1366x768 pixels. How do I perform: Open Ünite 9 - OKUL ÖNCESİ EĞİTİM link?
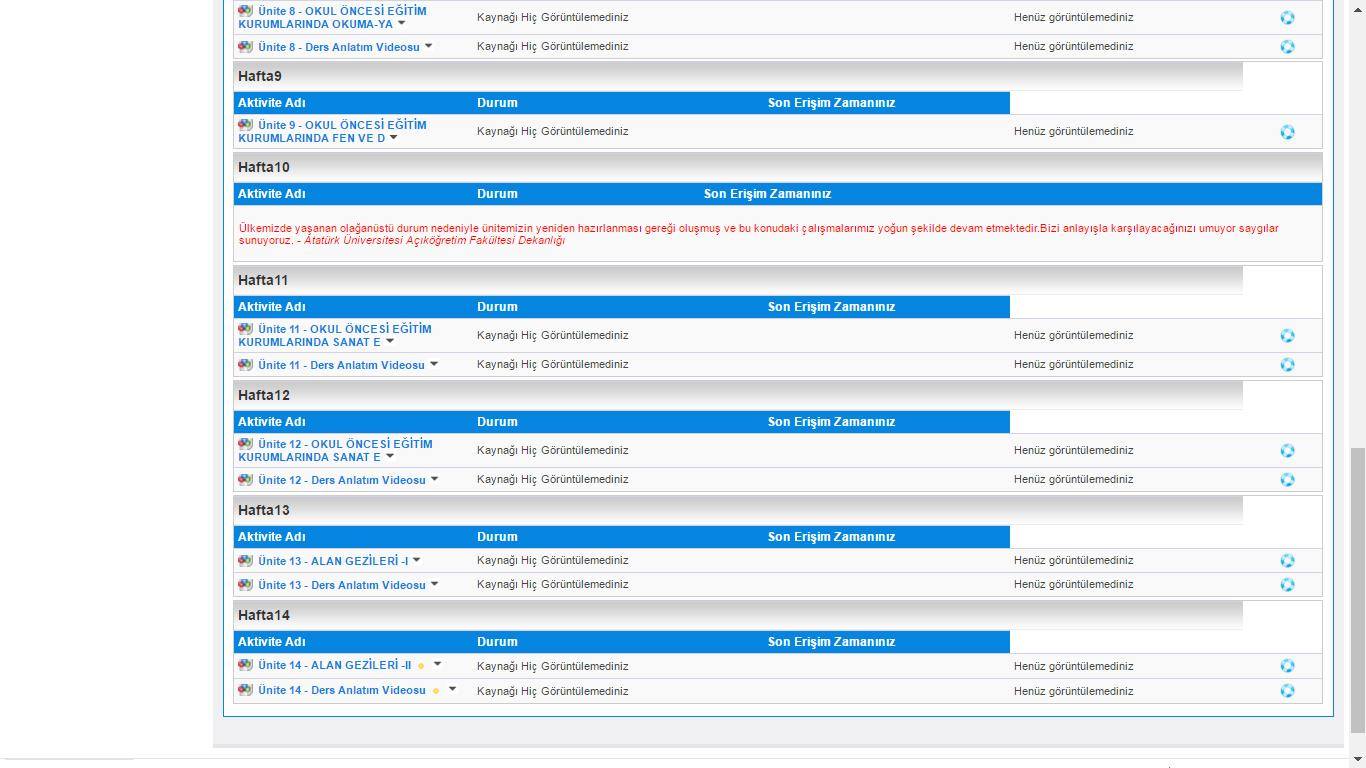(333, 131)
